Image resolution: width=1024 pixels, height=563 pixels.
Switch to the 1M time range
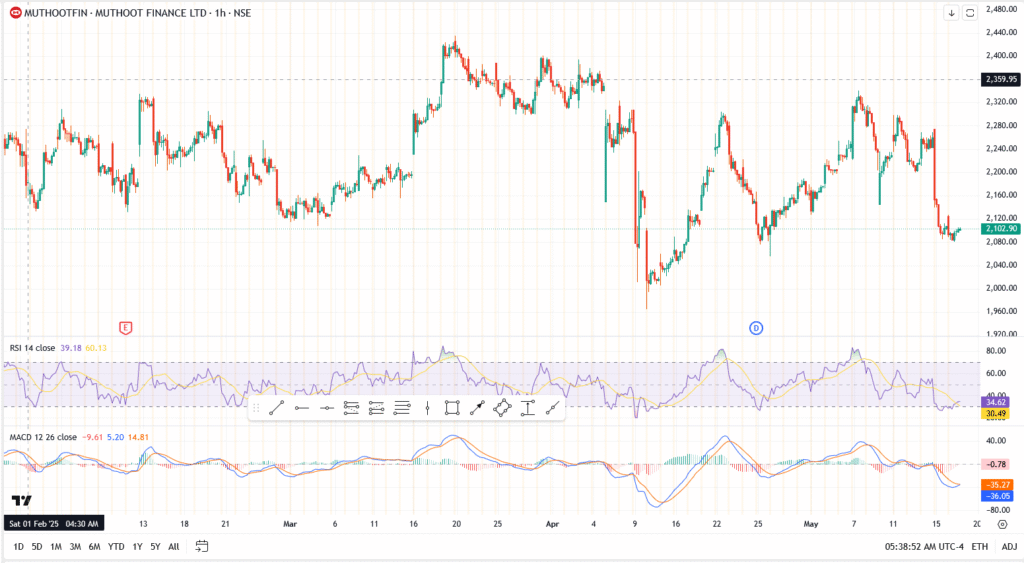pos(56,546)
